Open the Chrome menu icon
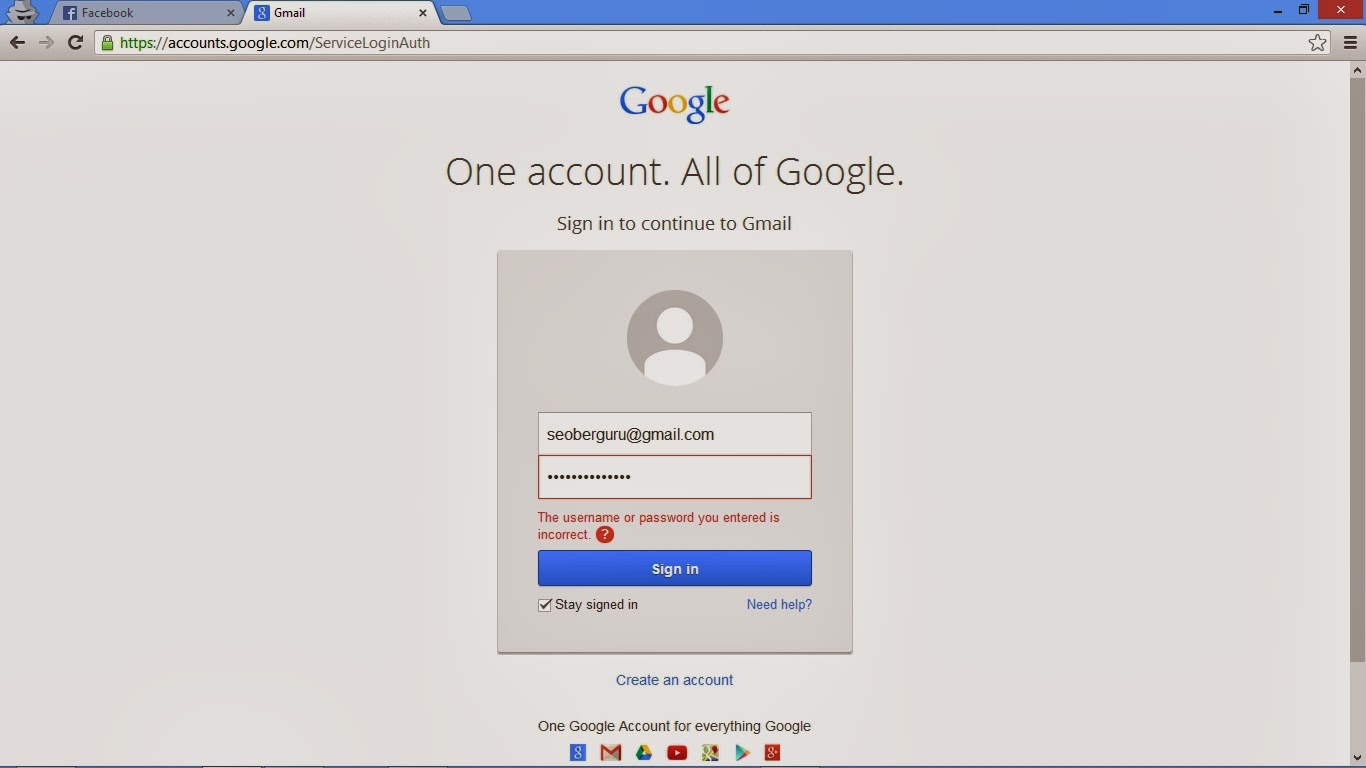This screenshot has height=768, width=1366. point(1351,42)
